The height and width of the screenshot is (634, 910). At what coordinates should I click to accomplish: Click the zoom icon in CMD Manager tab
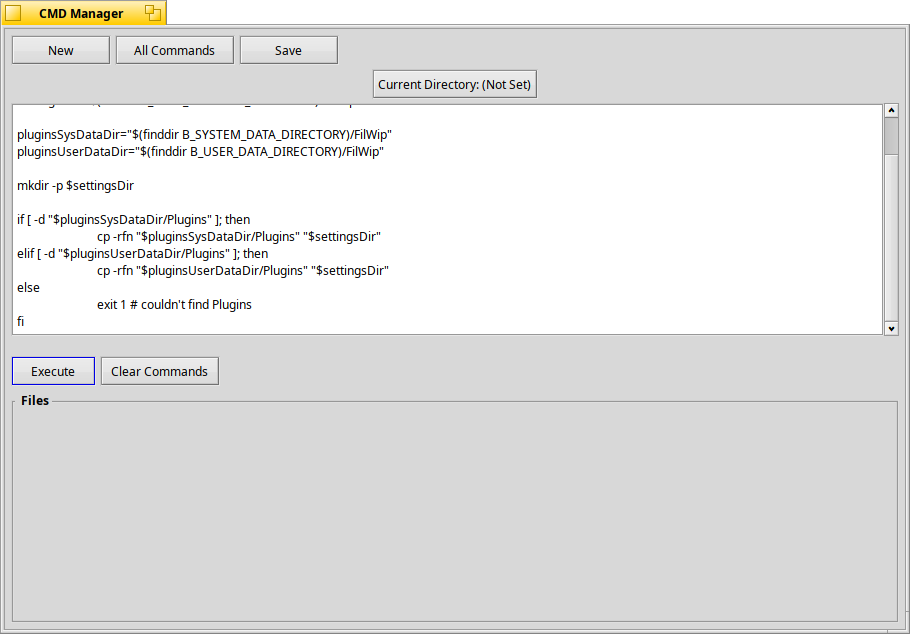pos(153,13)
